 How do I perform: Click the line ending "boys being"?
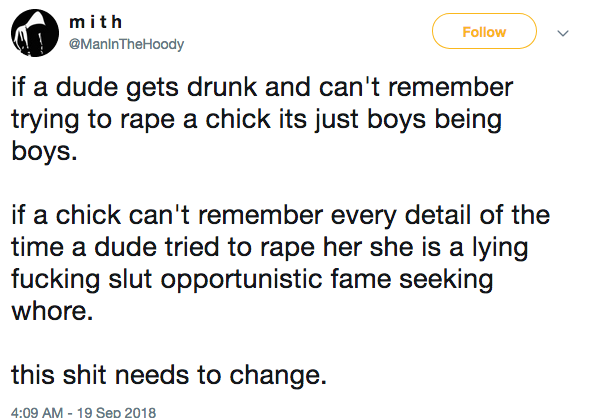tap(257, 119)
